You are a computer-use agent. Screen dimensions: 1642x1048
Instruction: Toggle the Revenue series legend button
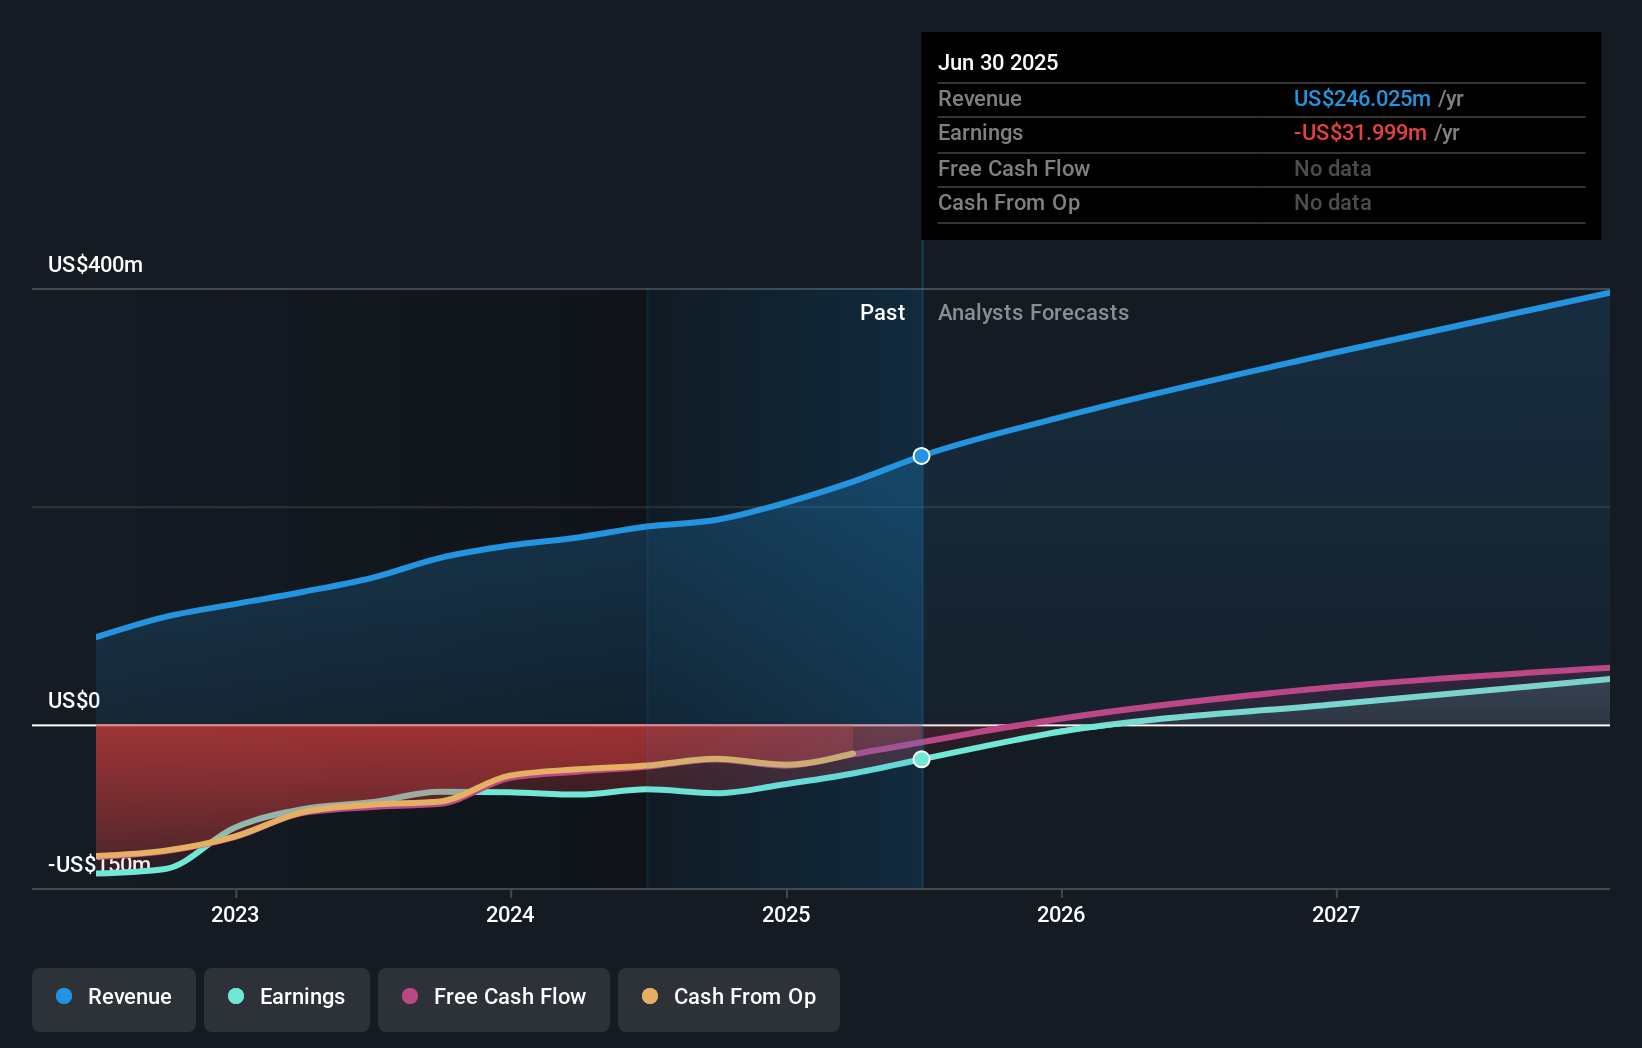(x=114, y=999)
